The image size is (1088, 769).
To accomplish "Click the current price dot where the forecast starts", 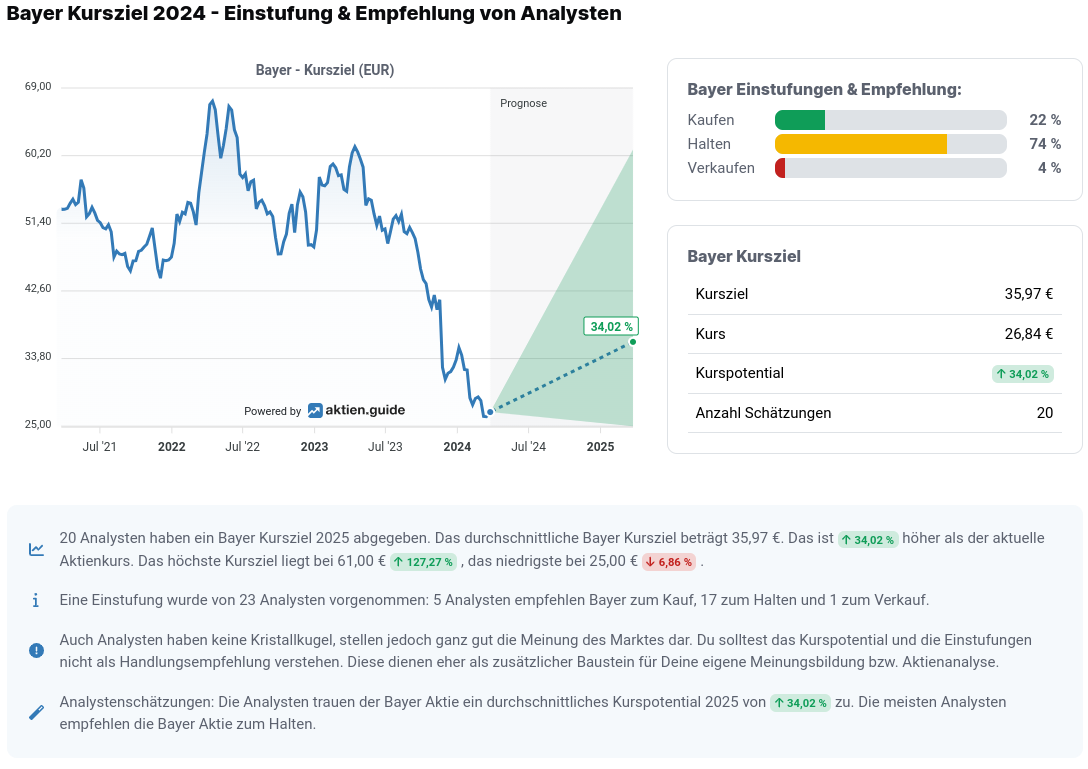I will point(490,411).
